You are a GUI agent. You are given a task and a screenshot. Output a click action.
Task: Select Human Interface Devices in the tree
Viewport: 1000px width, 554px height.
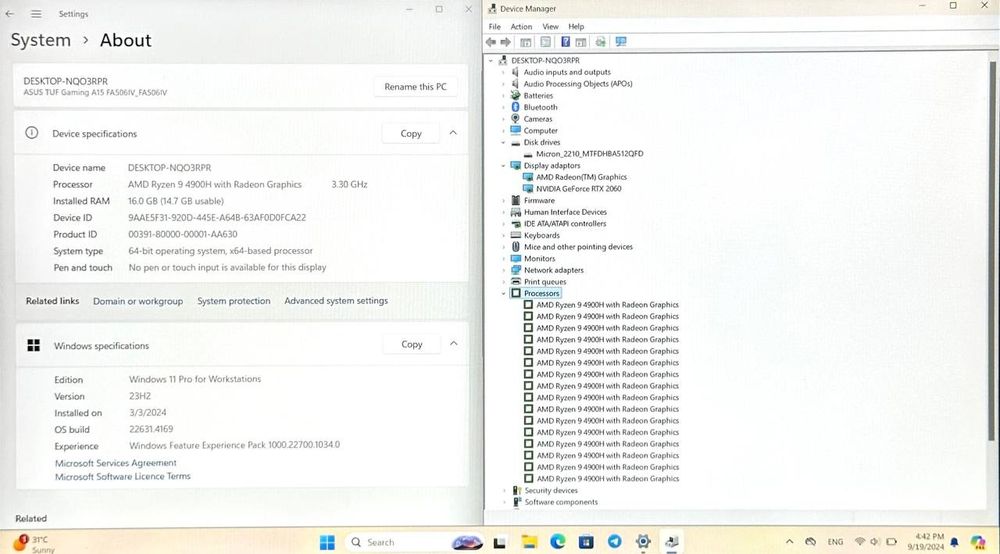tap(565, 212)
